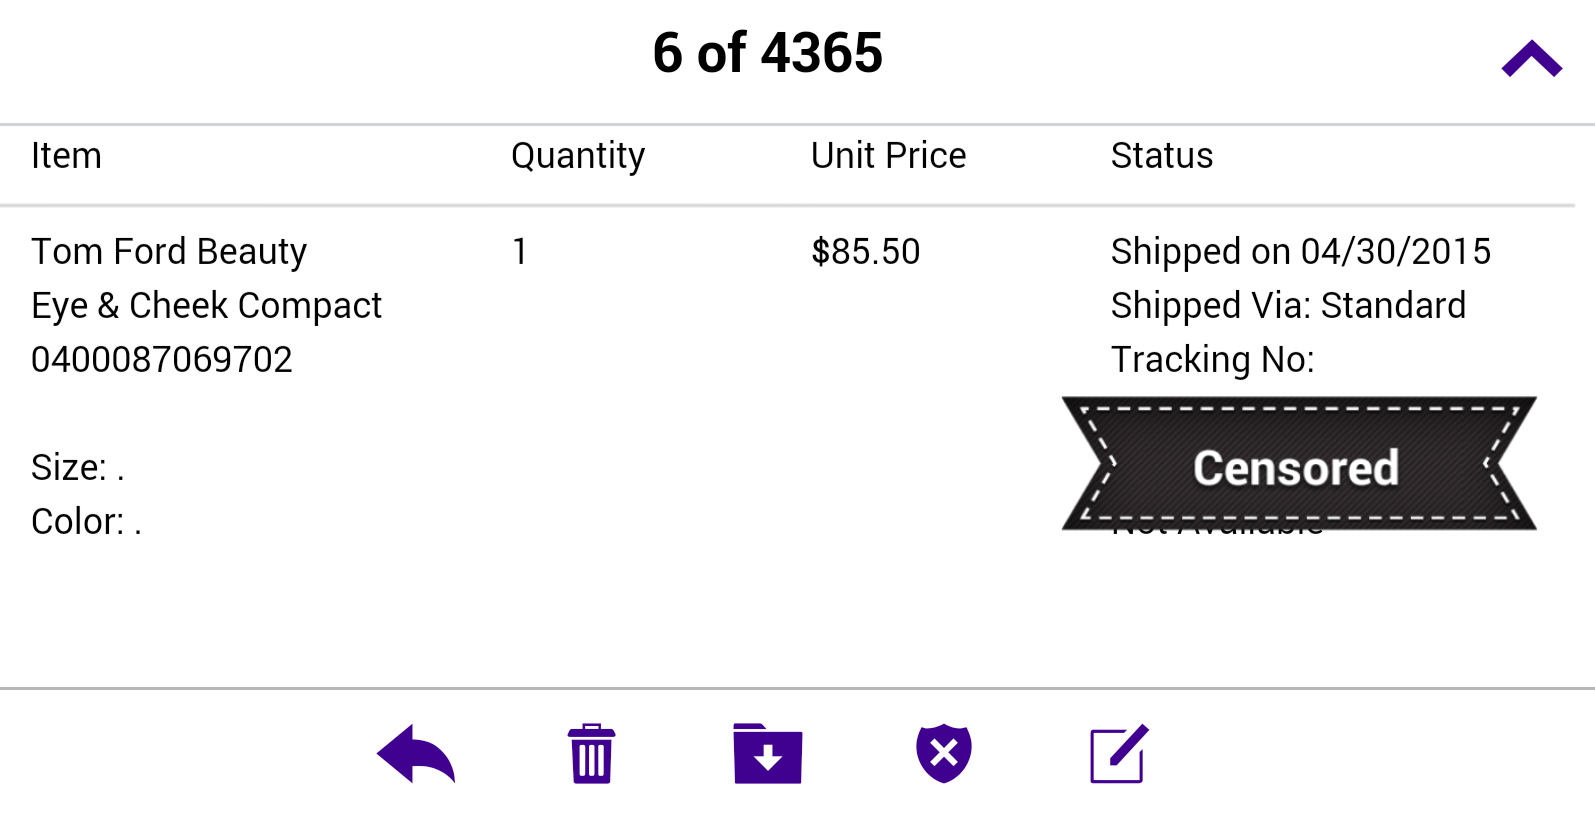Tap the $85.50 unit price
The width and height of the screenshot is (1595, 828).
coord(866,252)
